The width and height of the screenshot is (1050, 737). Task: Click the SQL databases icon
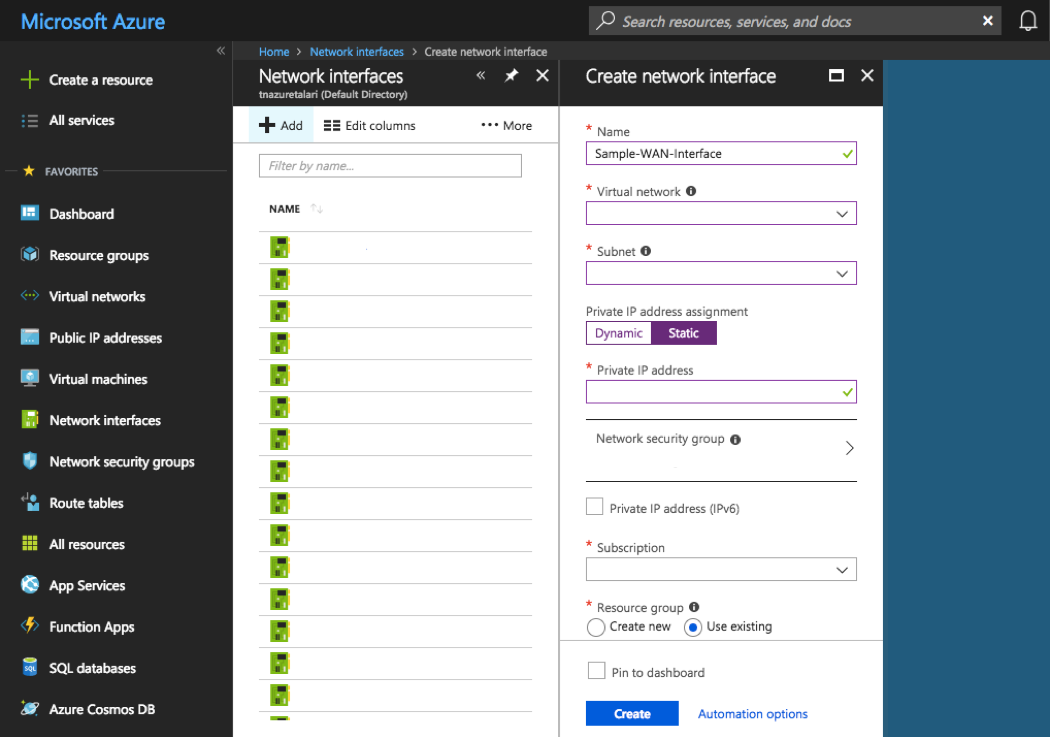point(30,668)
